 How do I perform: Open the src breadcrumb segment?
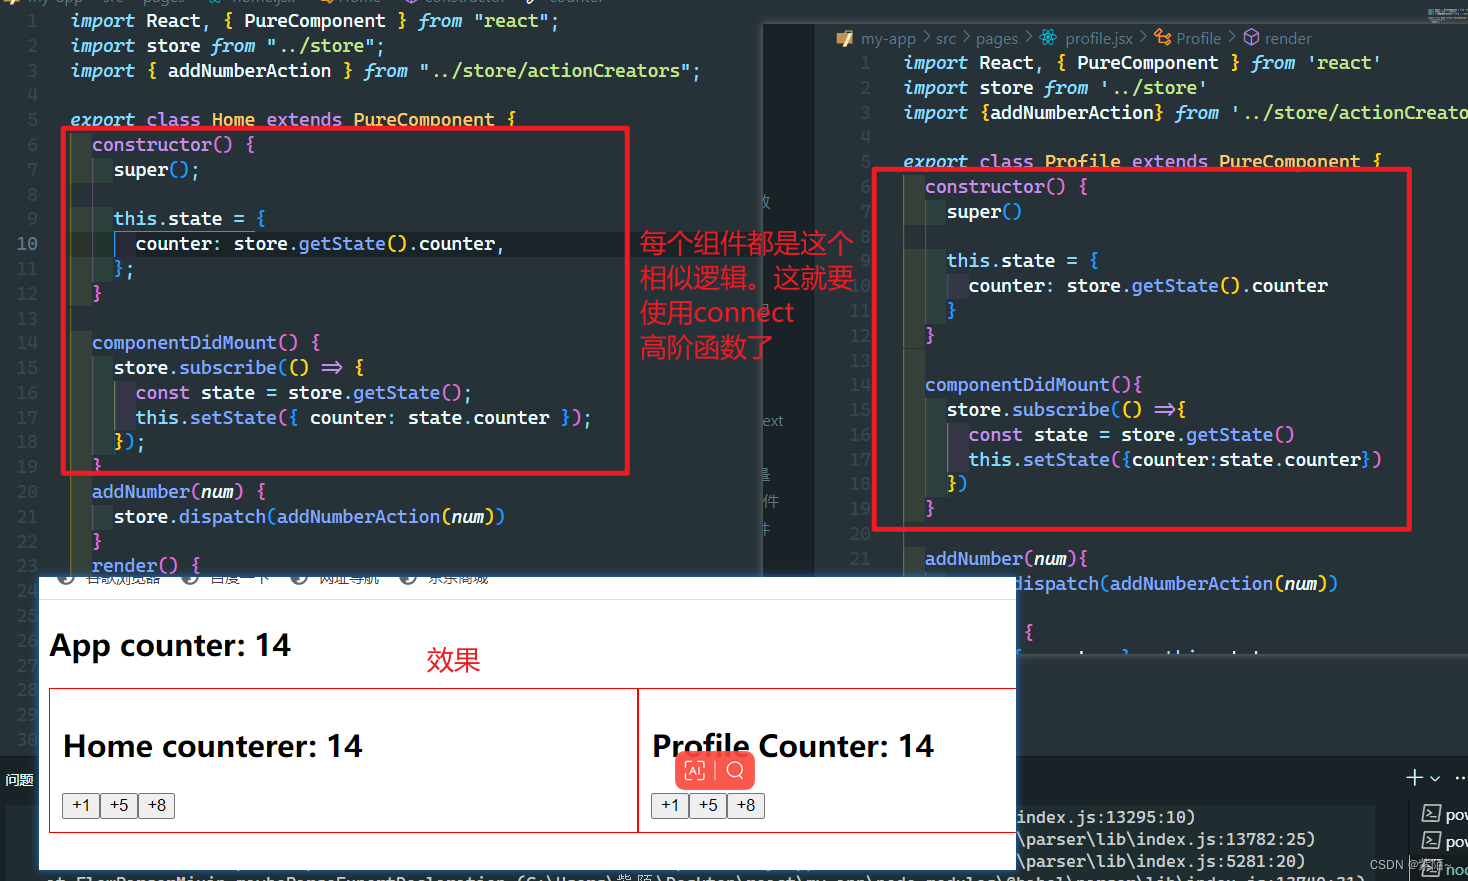coord(946,38)
